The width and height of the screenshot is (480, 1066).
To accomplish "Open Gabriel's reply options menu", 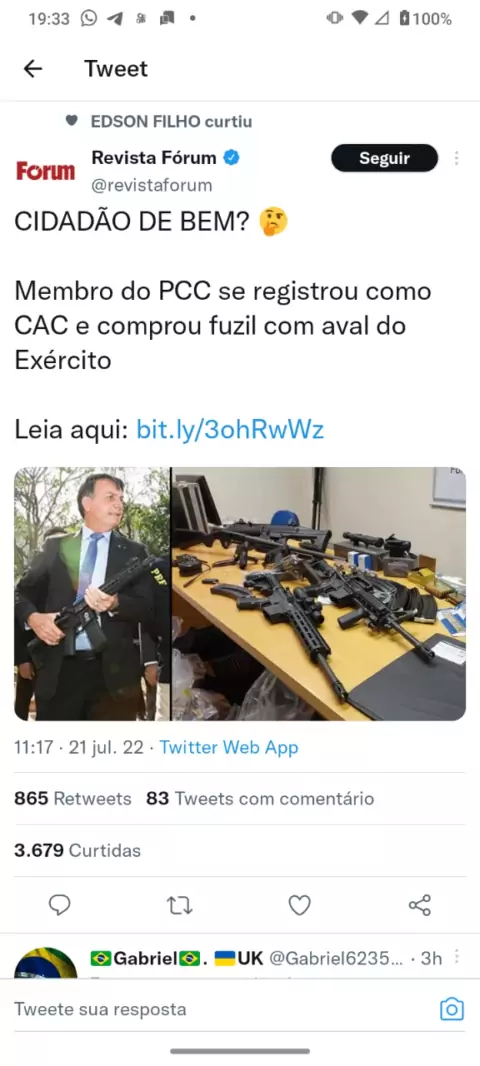I will tap(456, 957).
